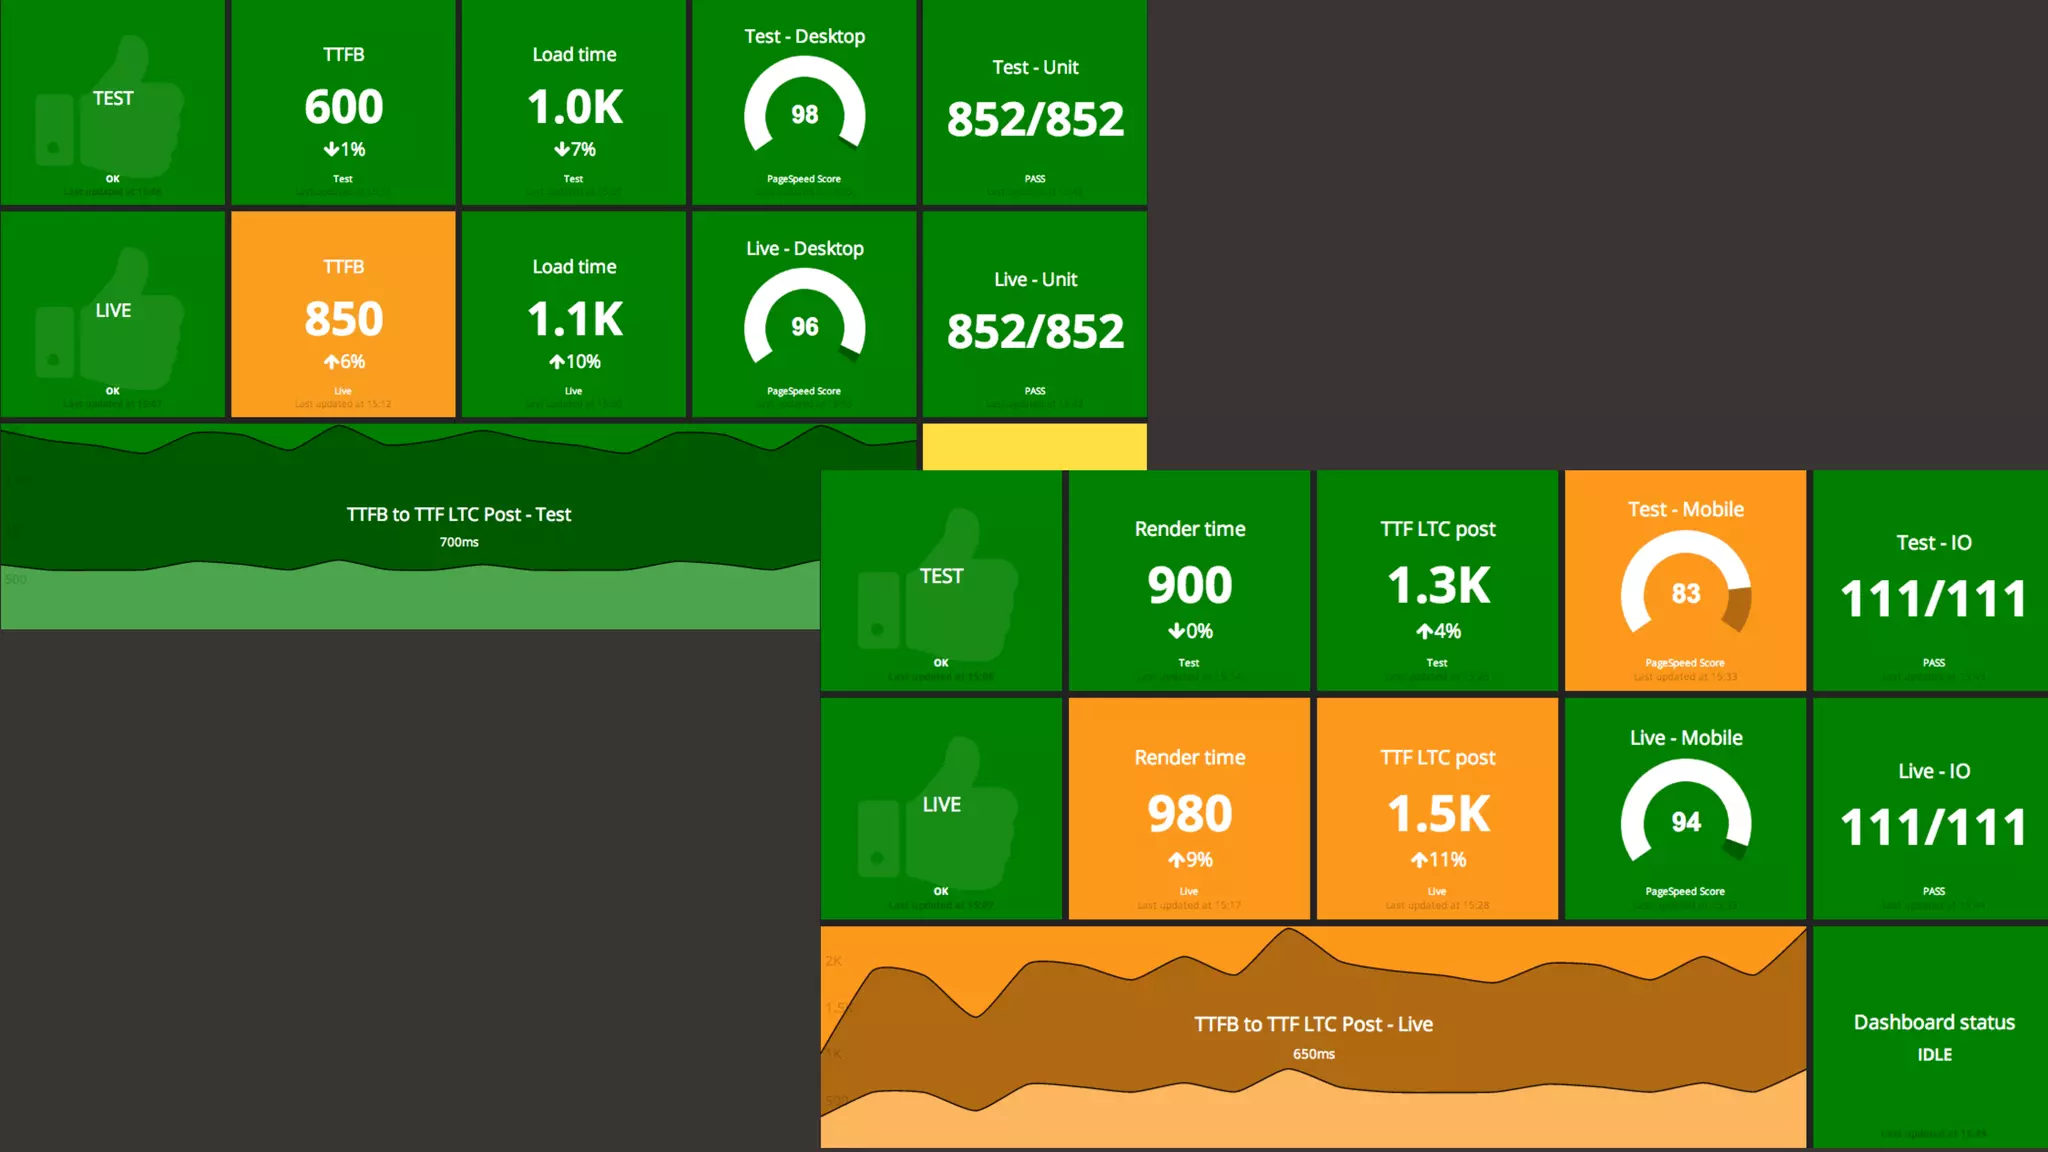
Task: Click the yellow tile below Live - Unit
Action: tap(1034, 446)
